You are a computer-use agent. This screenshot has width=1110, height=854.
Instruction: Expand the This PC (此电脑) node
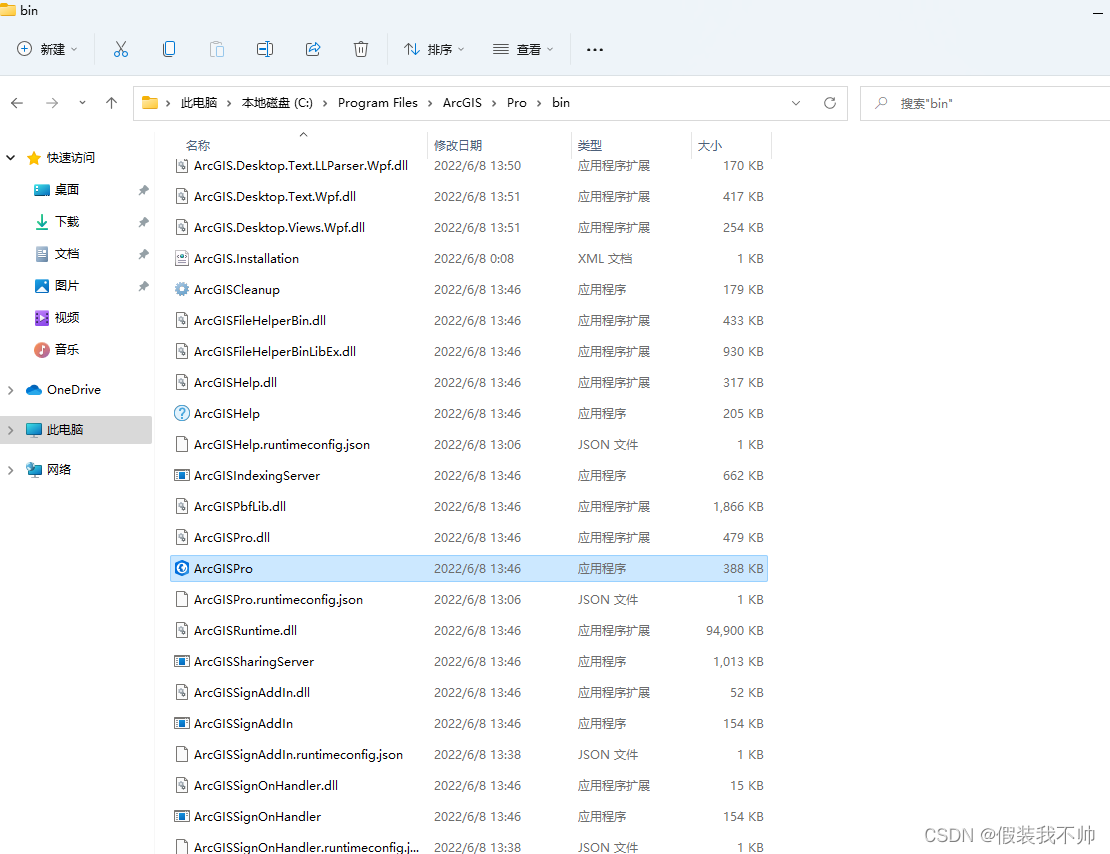pos(11,430)
